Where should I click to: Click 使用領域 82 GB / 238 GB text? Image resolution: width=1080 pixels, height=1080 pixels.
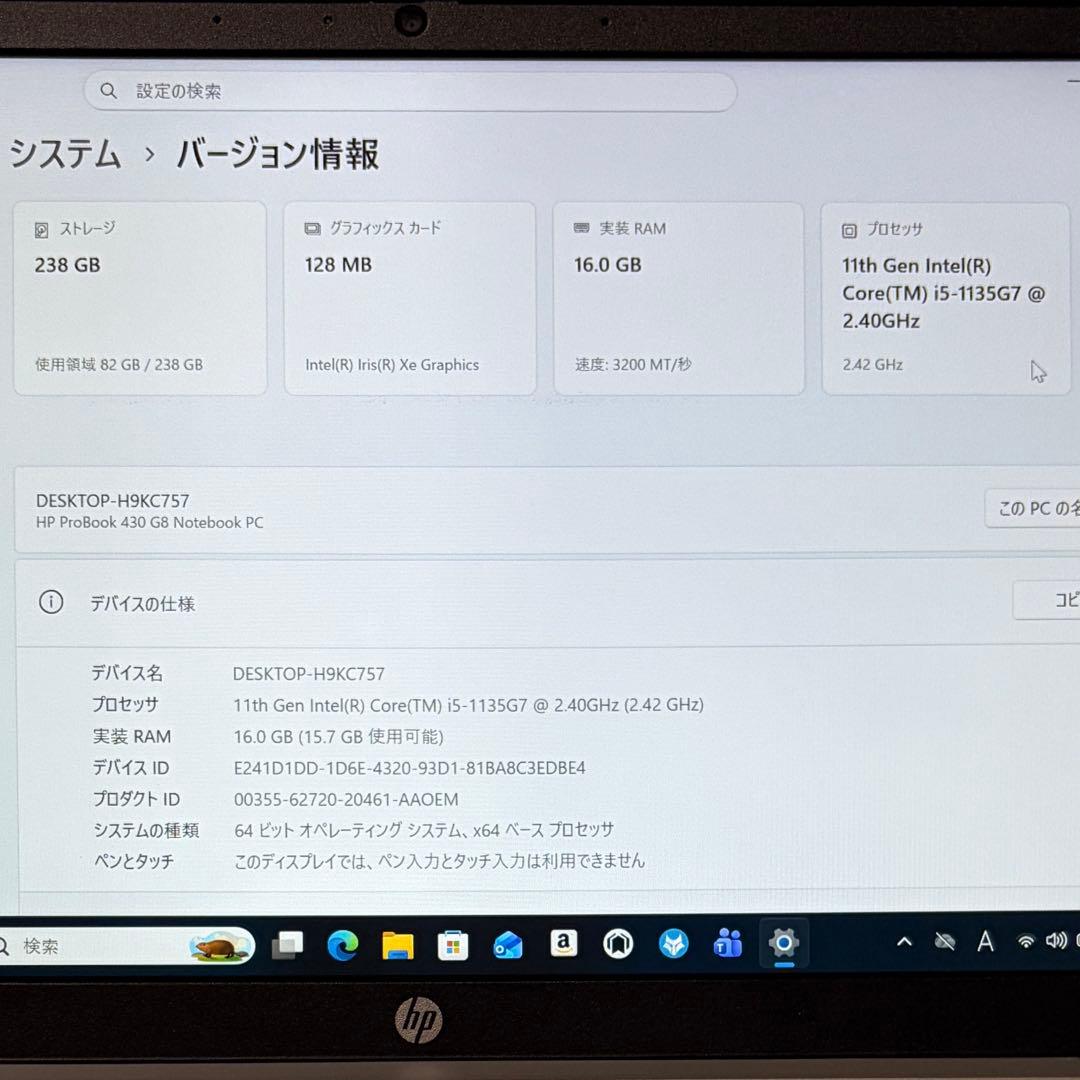[119, 364]
